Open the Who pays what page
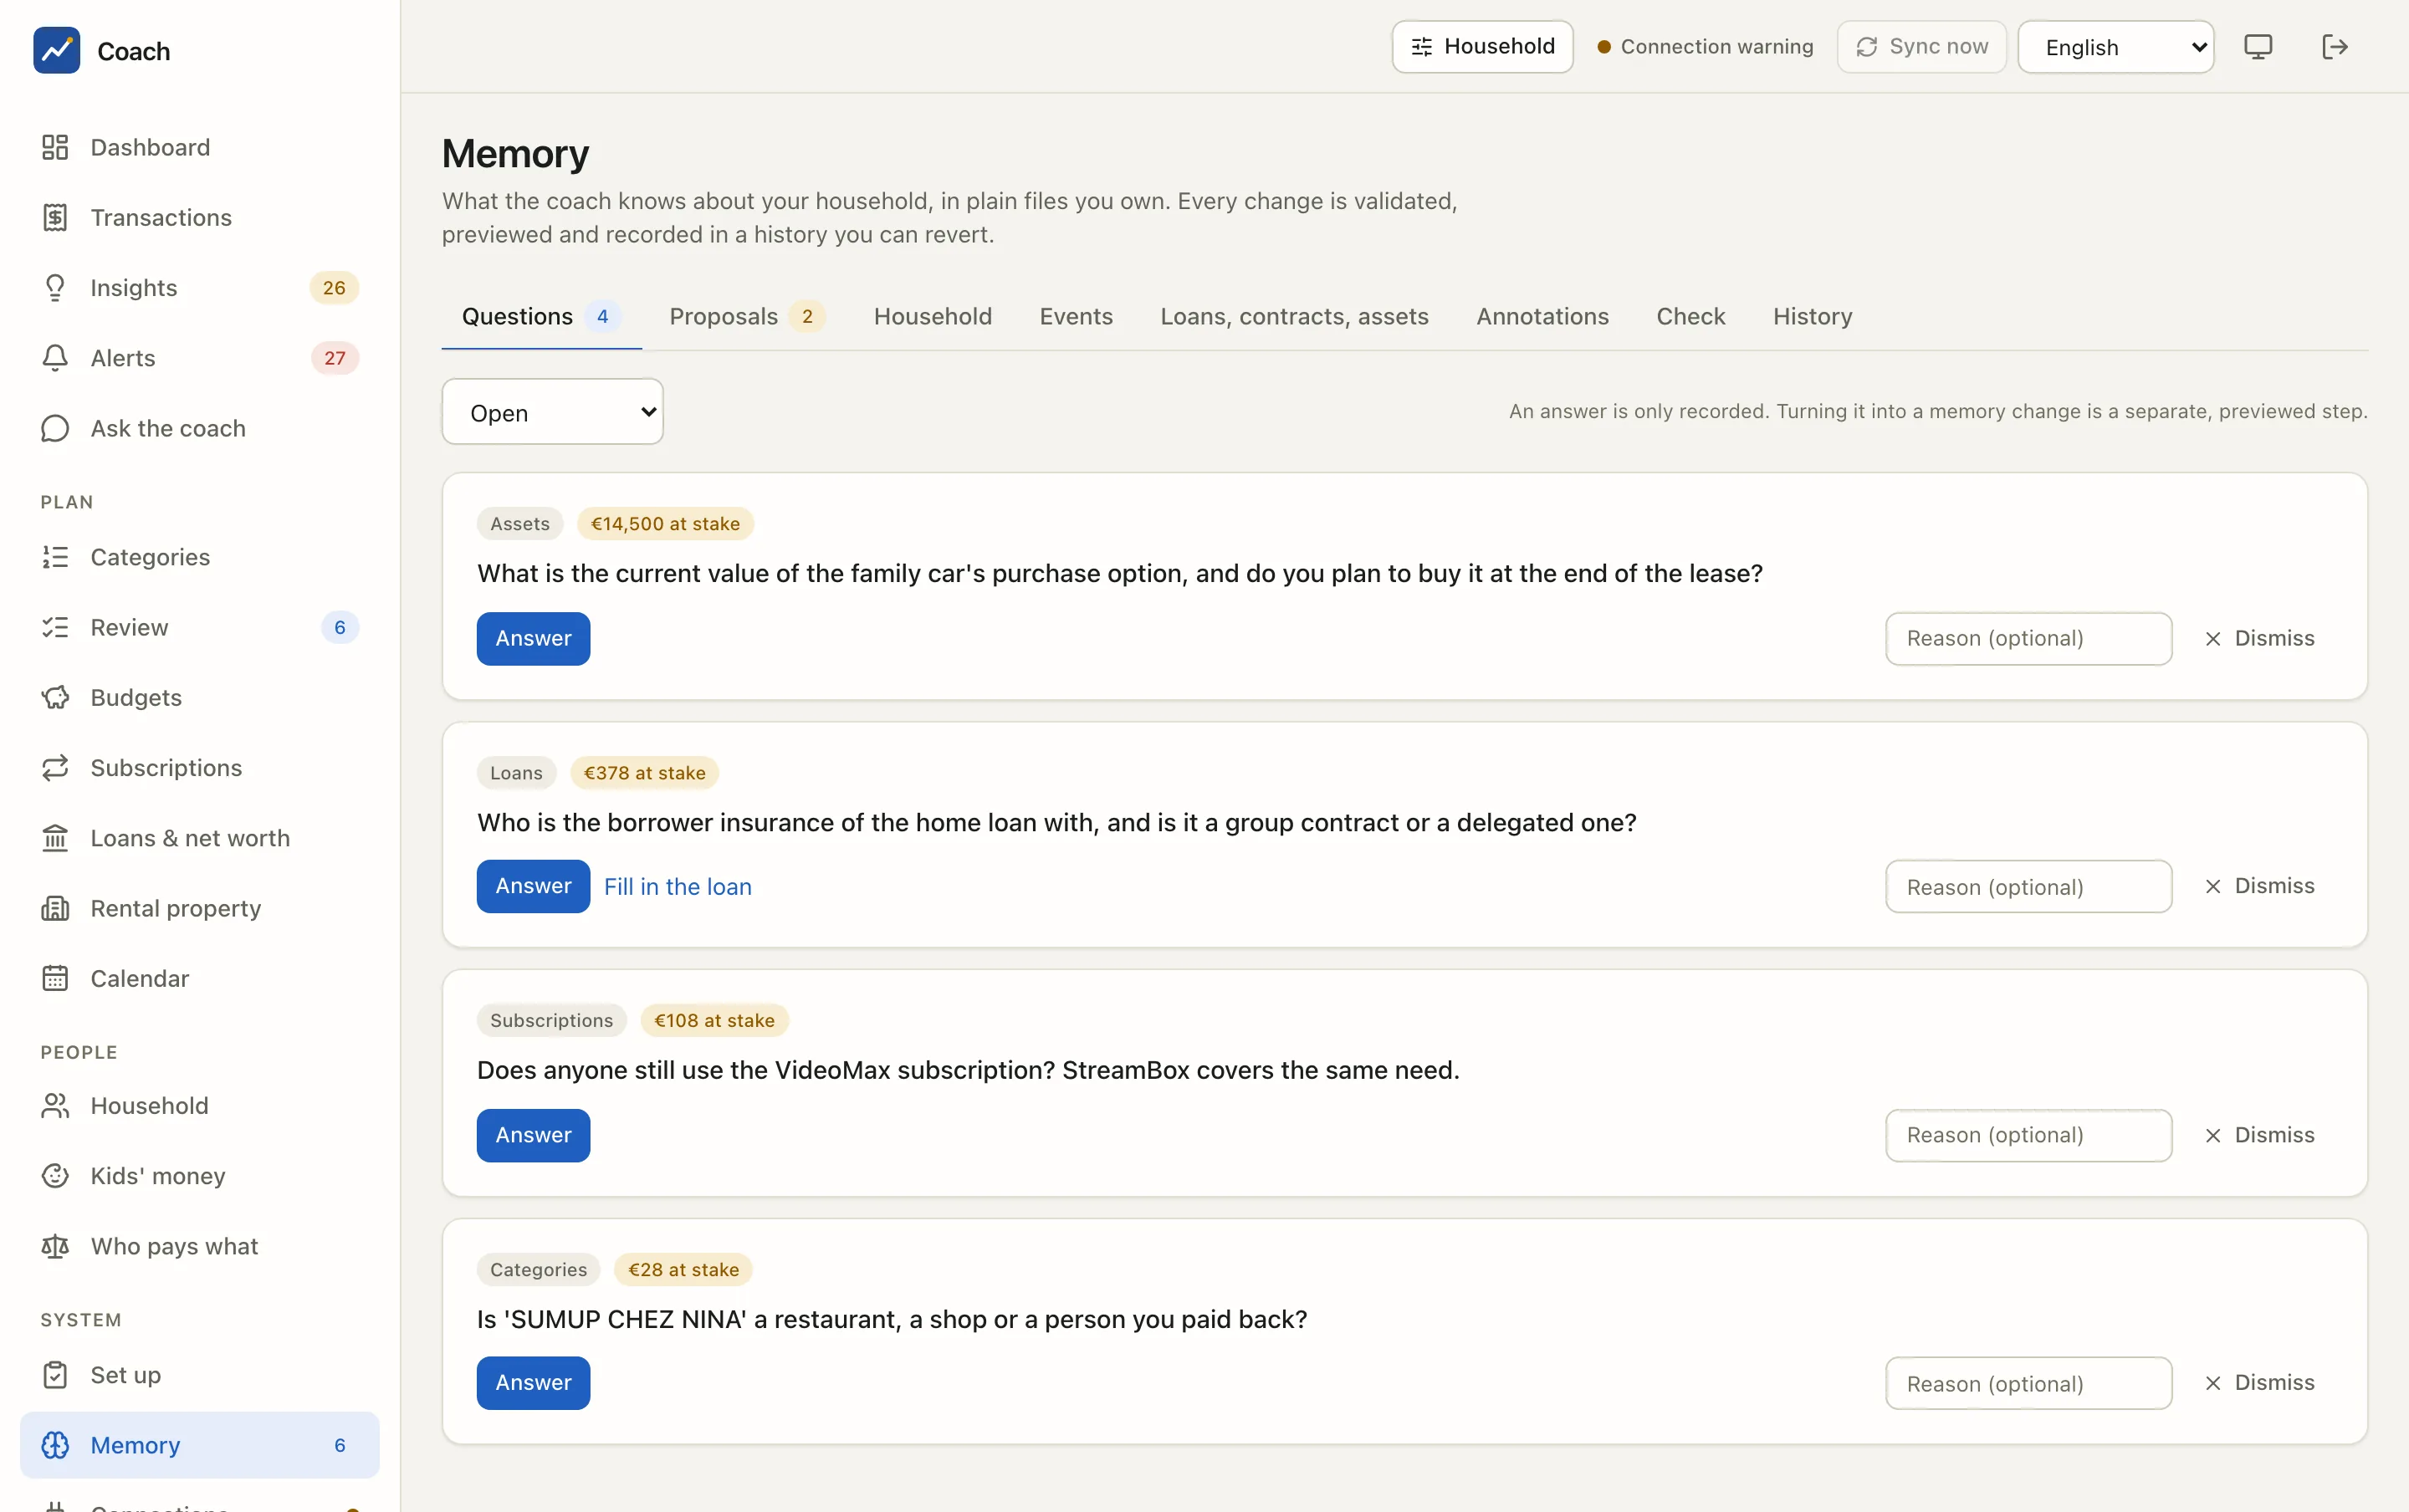The width and height of the screenshot is (2409, 1512). (x=199, y=1246)
